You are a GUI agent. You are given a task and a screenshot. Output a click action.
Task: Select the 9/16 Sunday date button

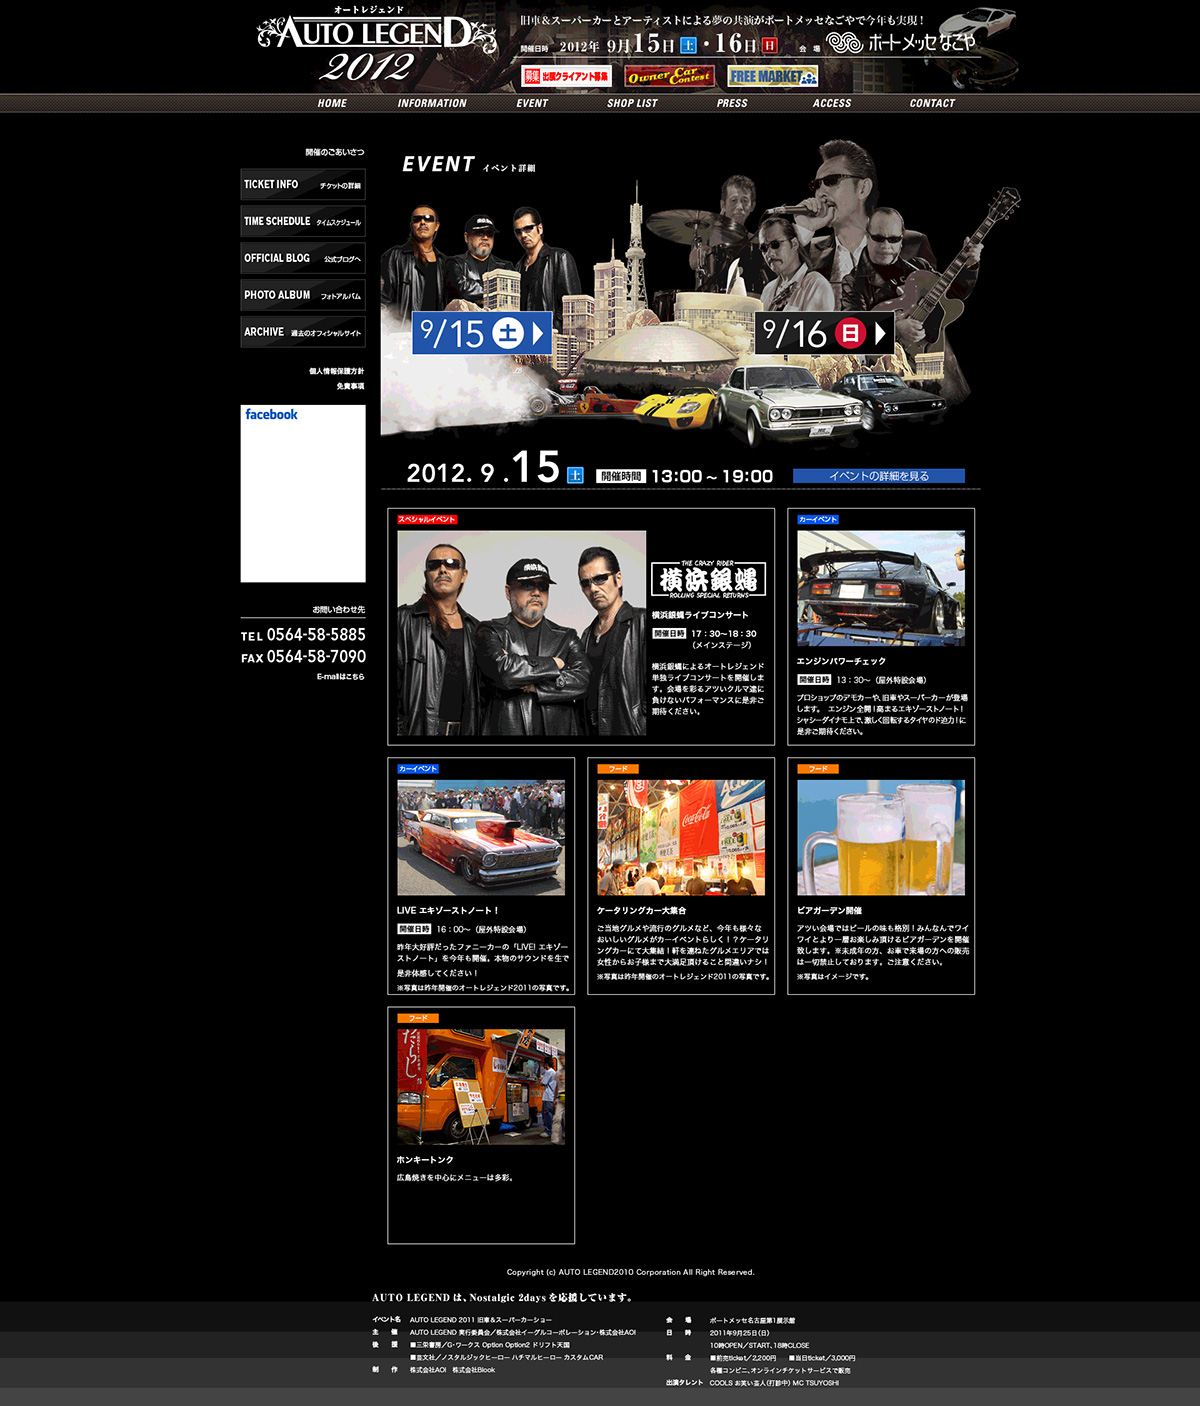[x=824, y=333]
